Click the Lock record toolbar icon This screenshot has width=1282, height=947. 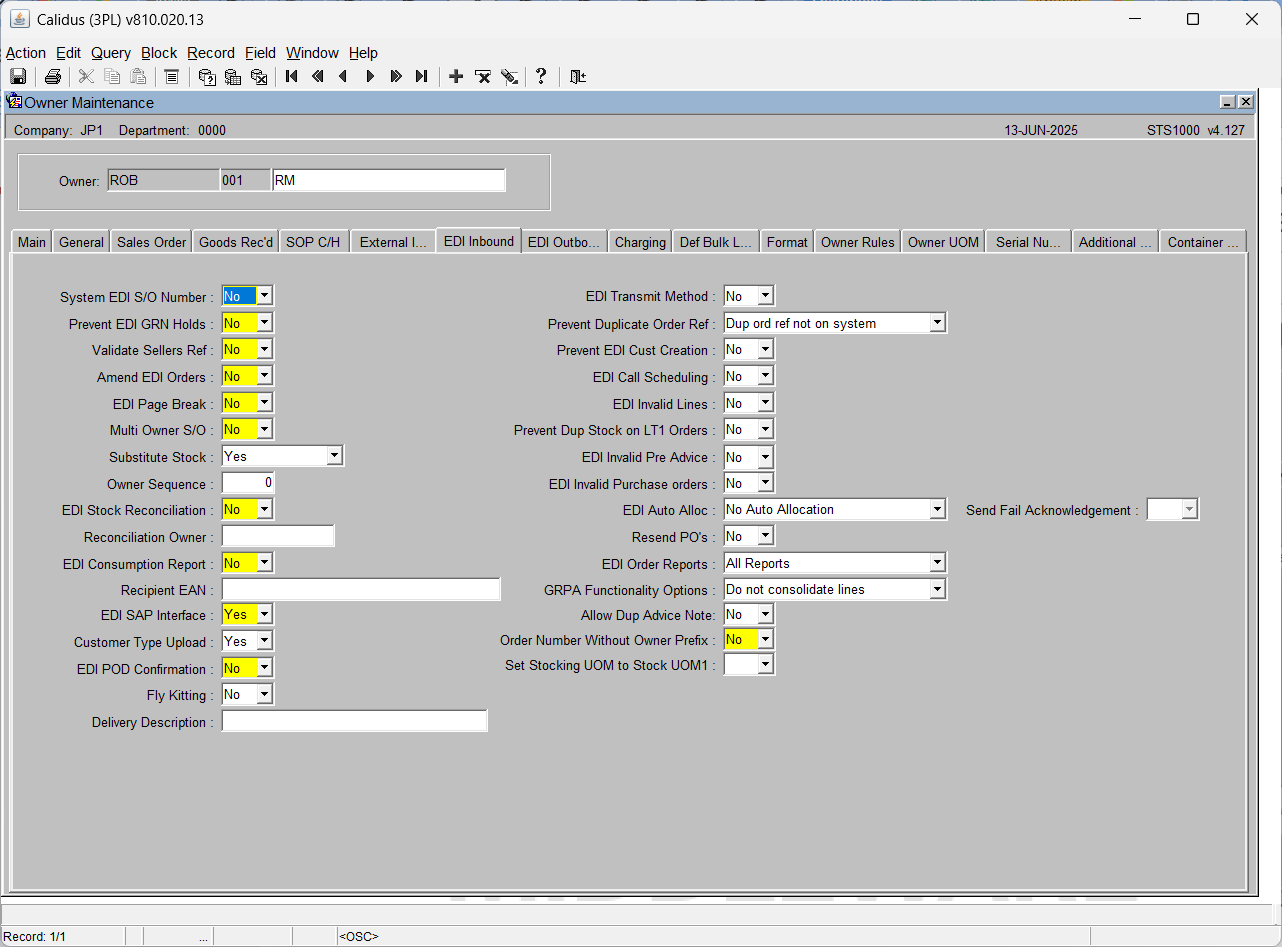[509, 76]
